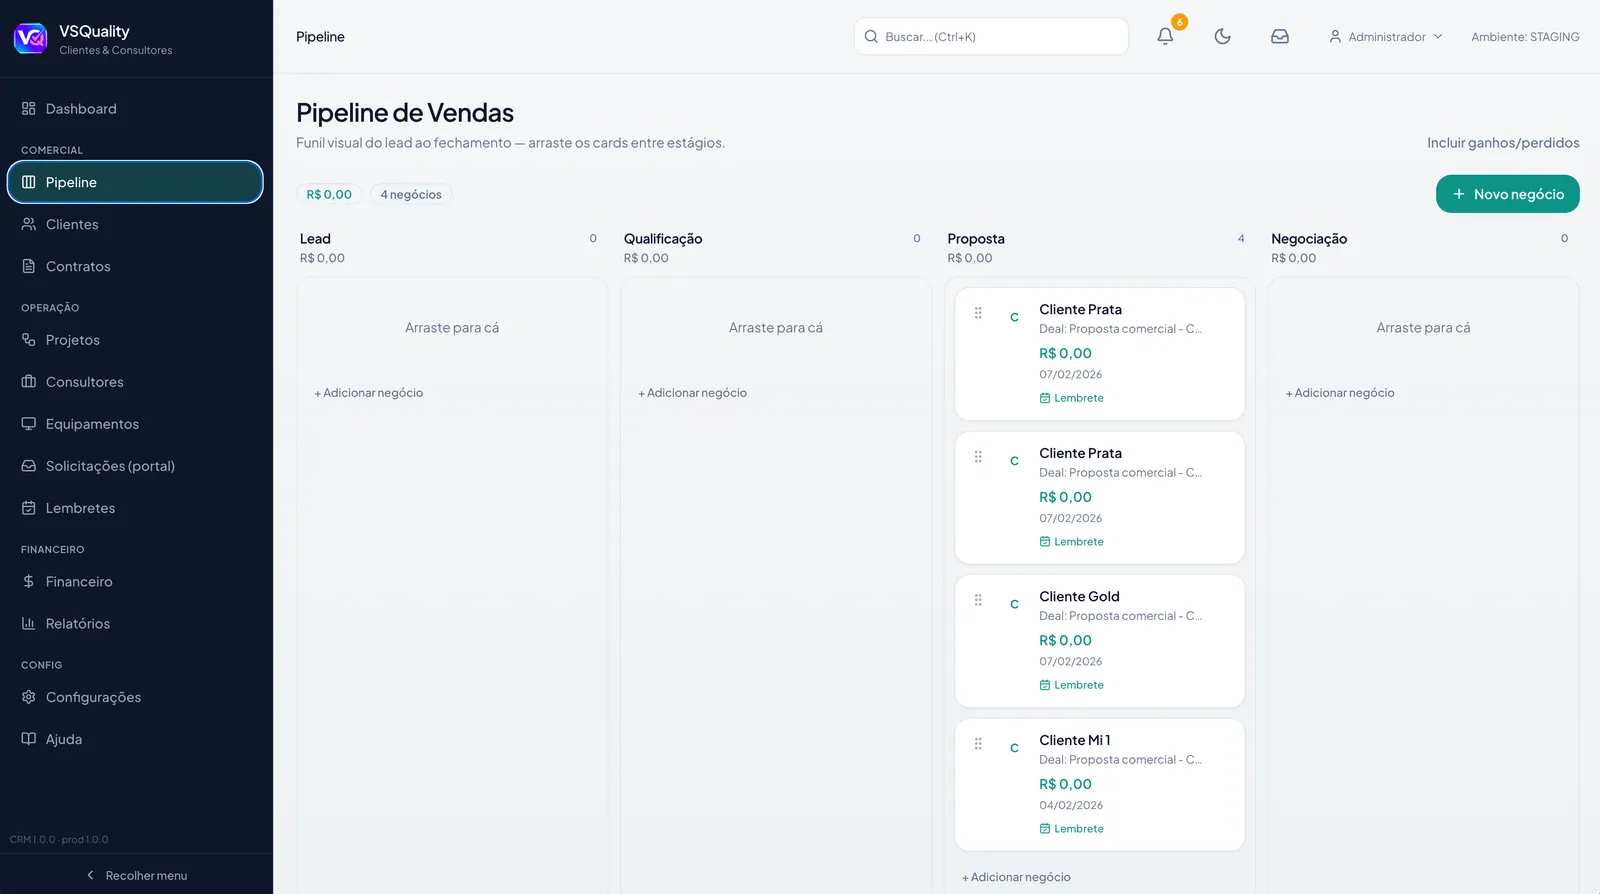Add a deal in the Negociação column
The height and width of the screenshot is (894, 1600).
(x=1340, y=393)
